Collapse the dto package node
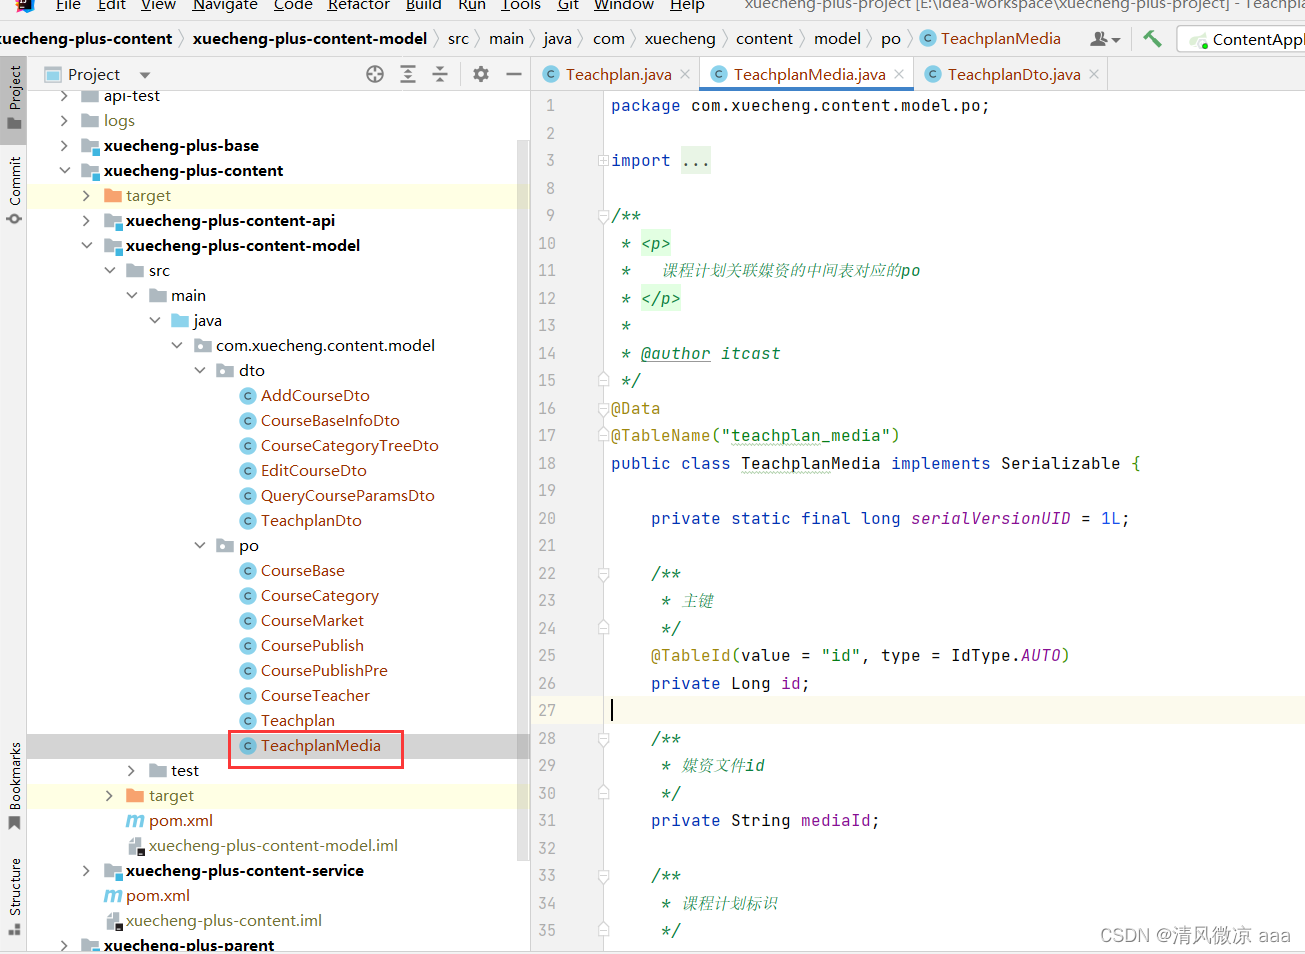This screenshot has width=1305, height=954. pyautogui.click(x=199, y=370)
